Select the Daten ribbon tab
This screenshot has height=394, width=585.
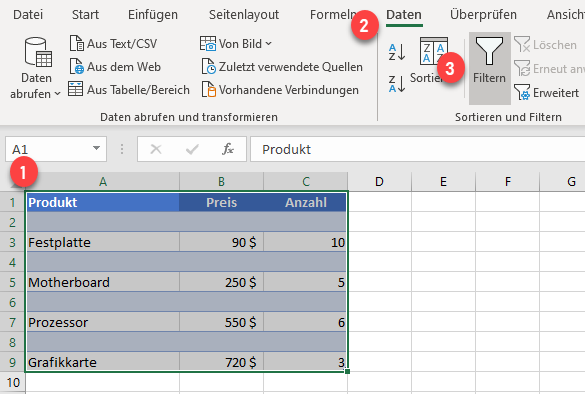point(404,15)
